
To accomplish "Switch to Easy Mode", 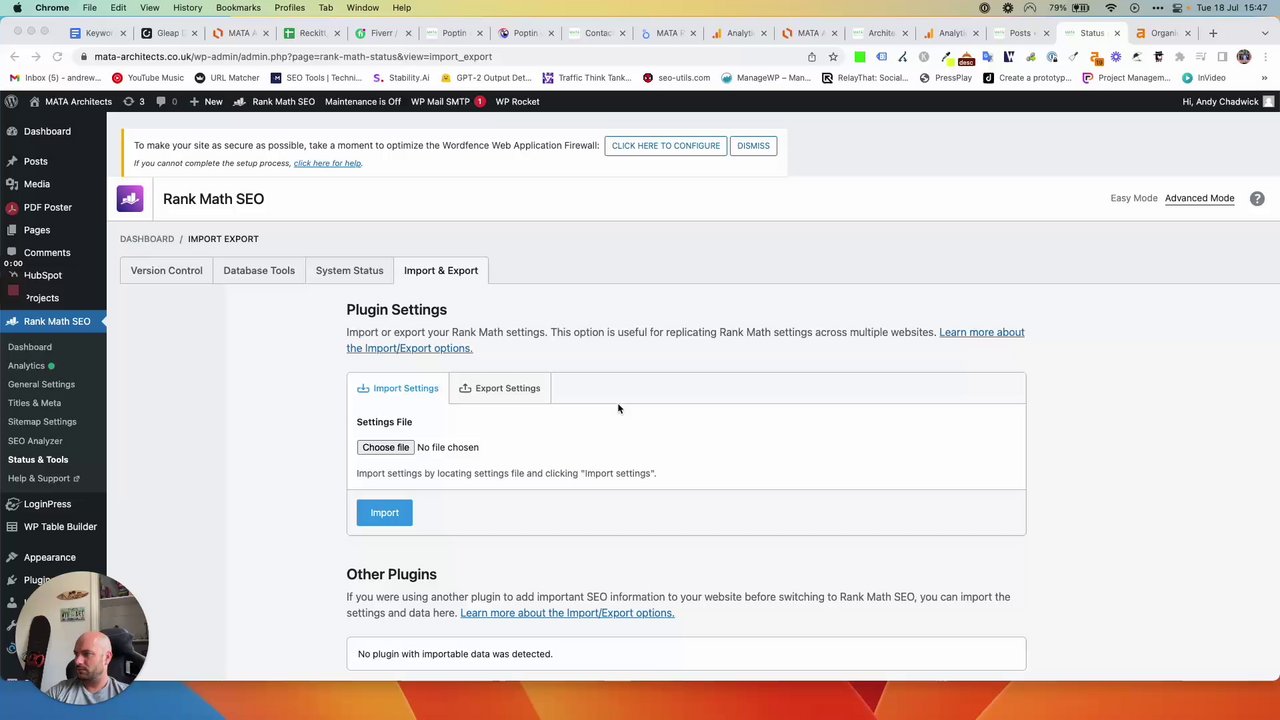I will (x=1134, y=198).
